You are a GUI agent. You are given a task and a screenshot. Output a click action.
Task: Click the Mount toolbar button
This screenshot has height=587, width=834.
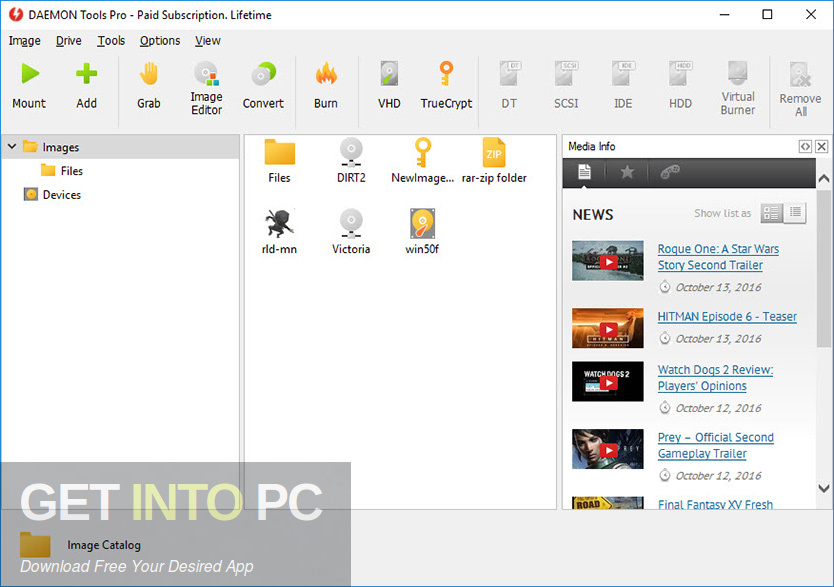pyautogui.click(x=29, y=86)
